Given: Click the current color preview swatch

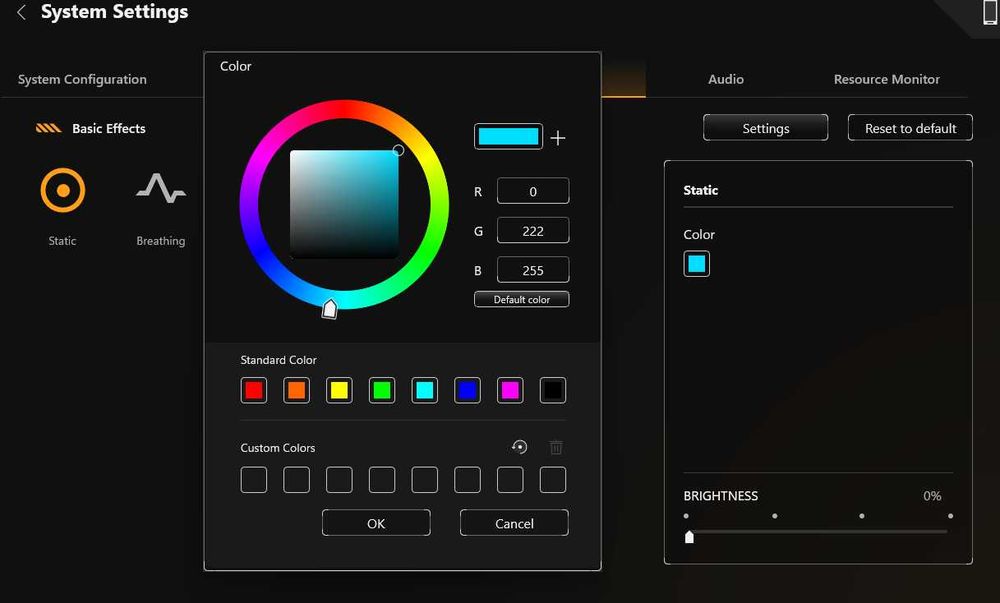Looking at the screenshot, I should (508, 136).
